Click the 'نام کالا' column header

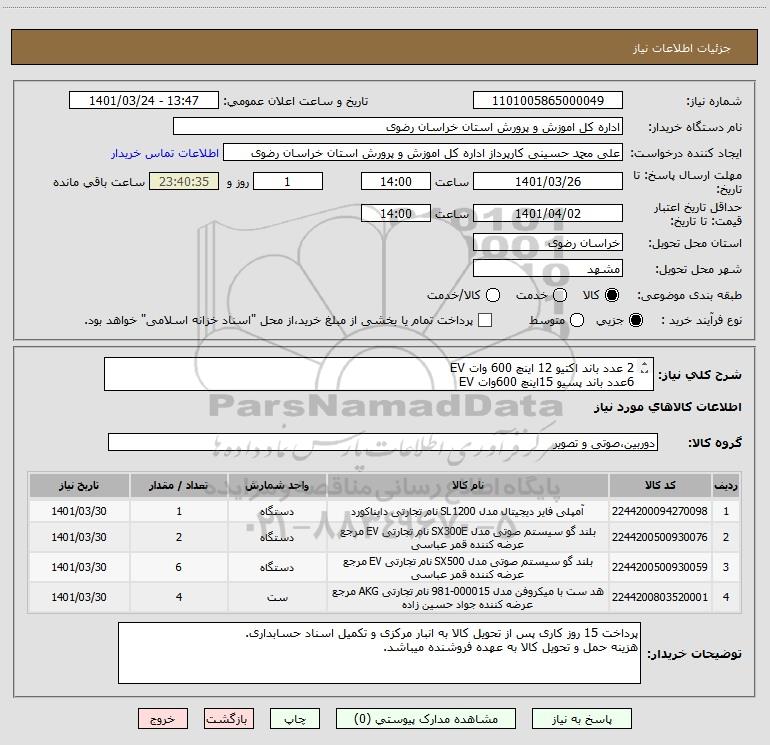[x=468, y=486]
